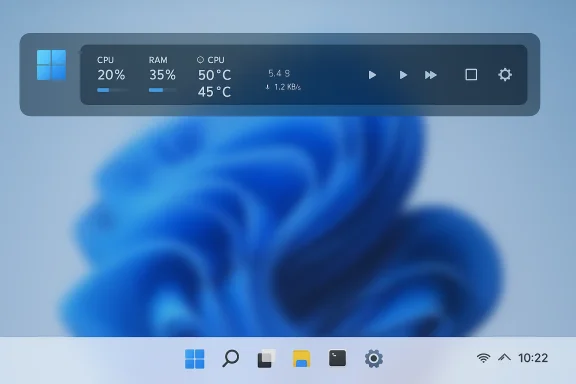
Task: Click the 45°C temperature reading
Action: 215,92
